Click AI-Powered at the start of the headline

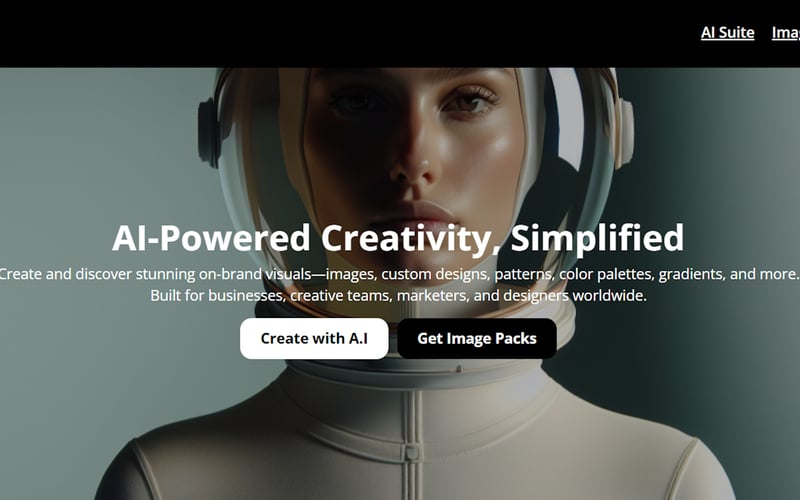(211, 238)
